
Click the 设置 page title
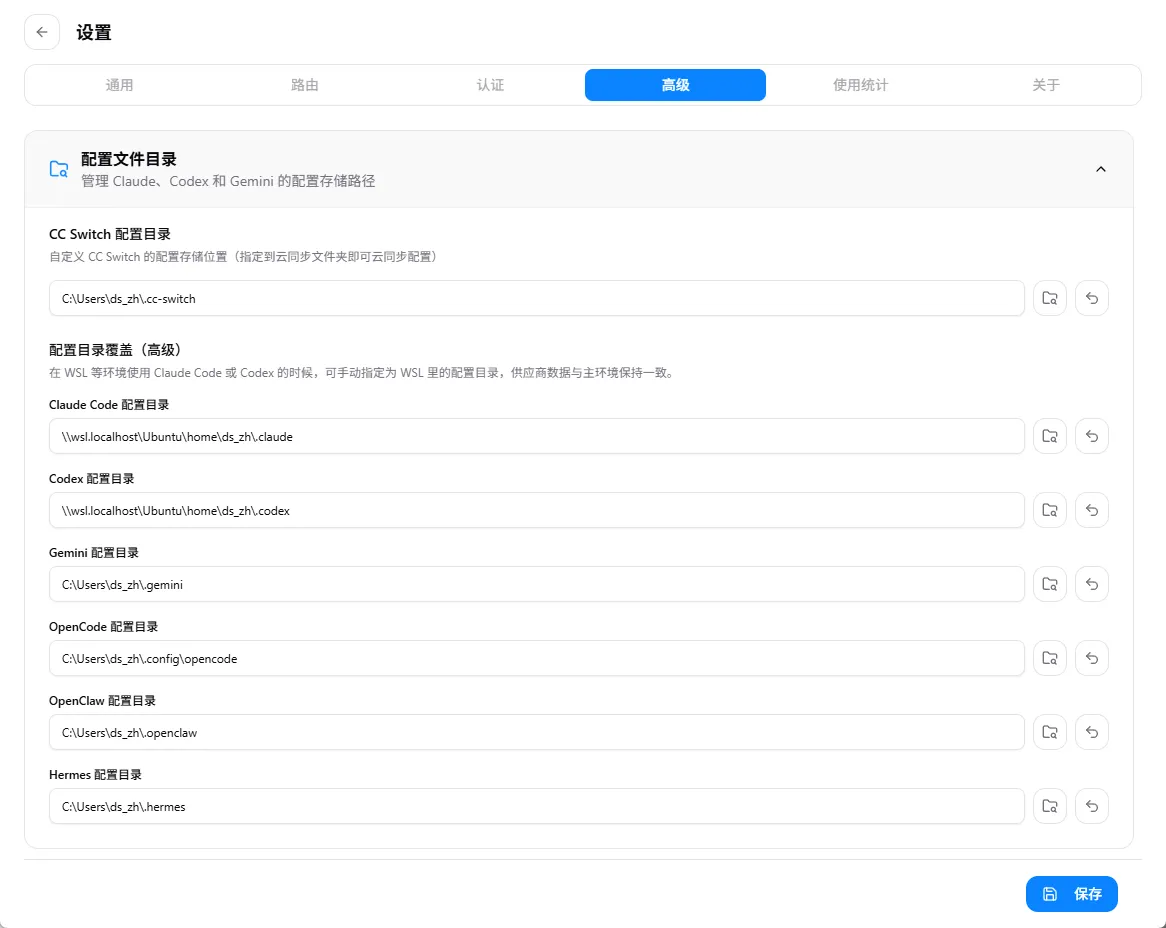[x=94, y=33]
